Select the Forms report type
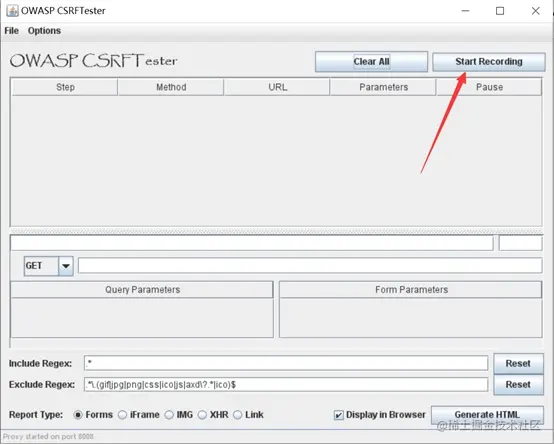Viewport: 554px width, 445px height. coord(93,415)
